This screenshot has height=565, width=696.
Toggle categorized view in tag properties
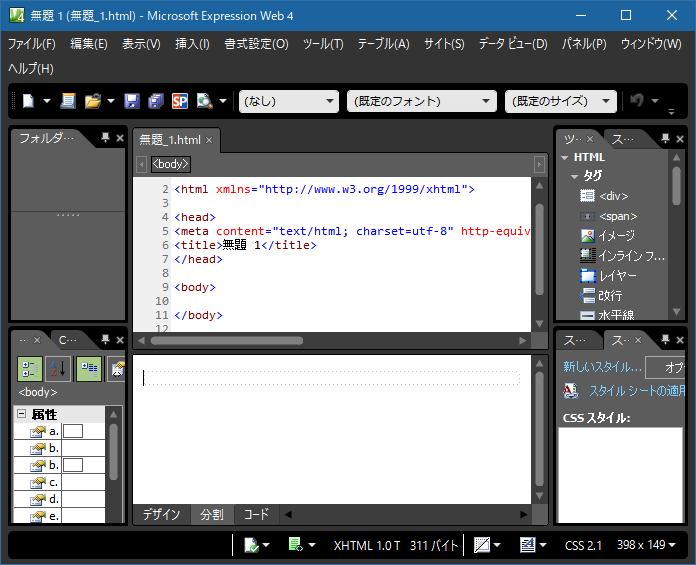point(30,369)
